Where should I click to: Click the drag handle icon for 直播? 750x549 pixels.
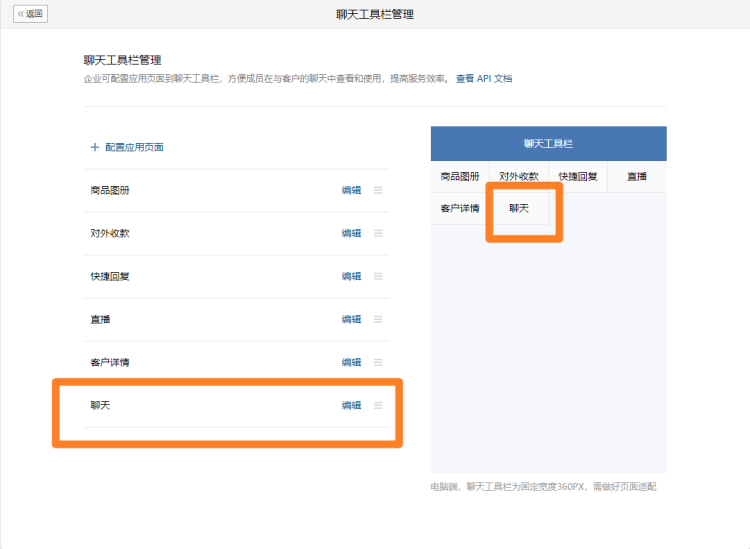(378, 319)
